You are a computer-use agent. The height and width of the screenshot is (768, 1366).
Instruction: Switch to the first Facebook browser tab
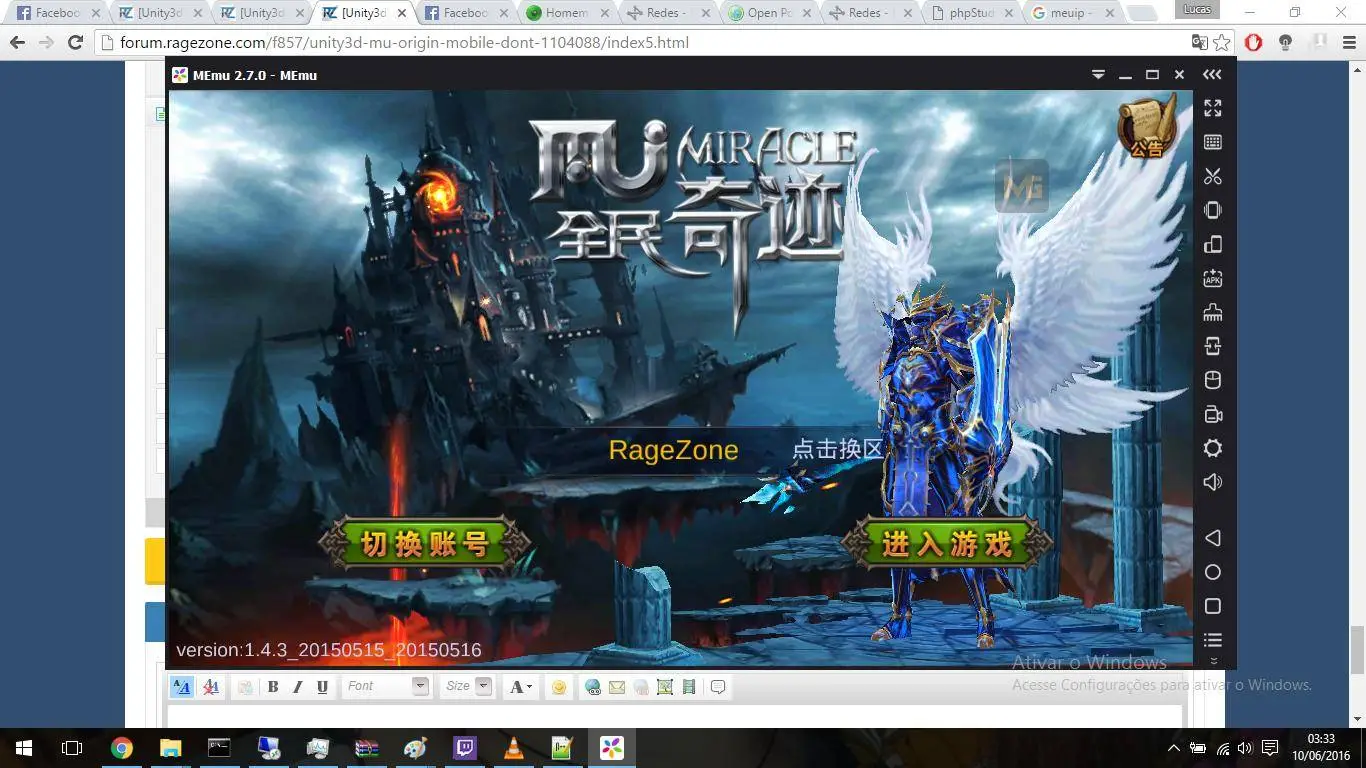click(x=56, y=13)
